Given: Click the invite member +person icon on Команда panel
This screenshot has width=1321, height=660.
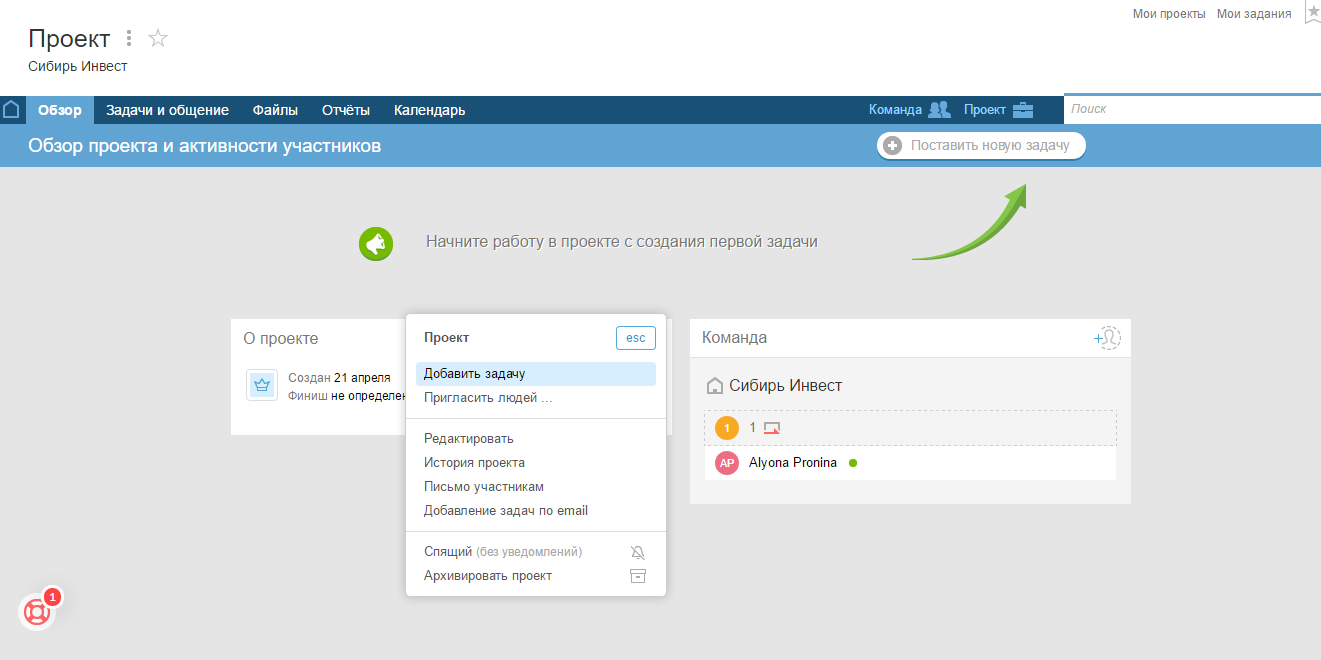Looking at the screenshot, I should click(1106, 338).
